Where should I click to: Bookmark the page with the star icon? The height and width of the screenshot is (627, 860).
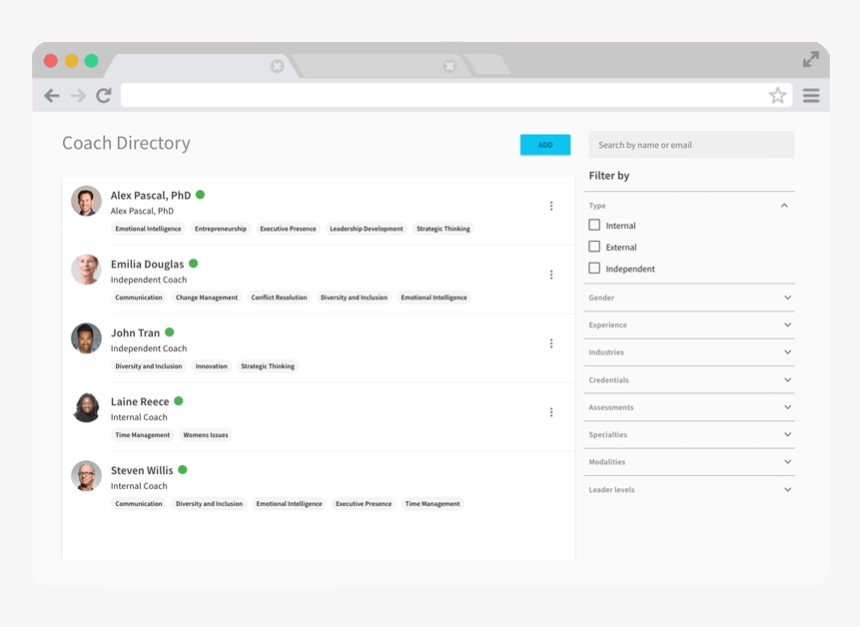point(777,96)
